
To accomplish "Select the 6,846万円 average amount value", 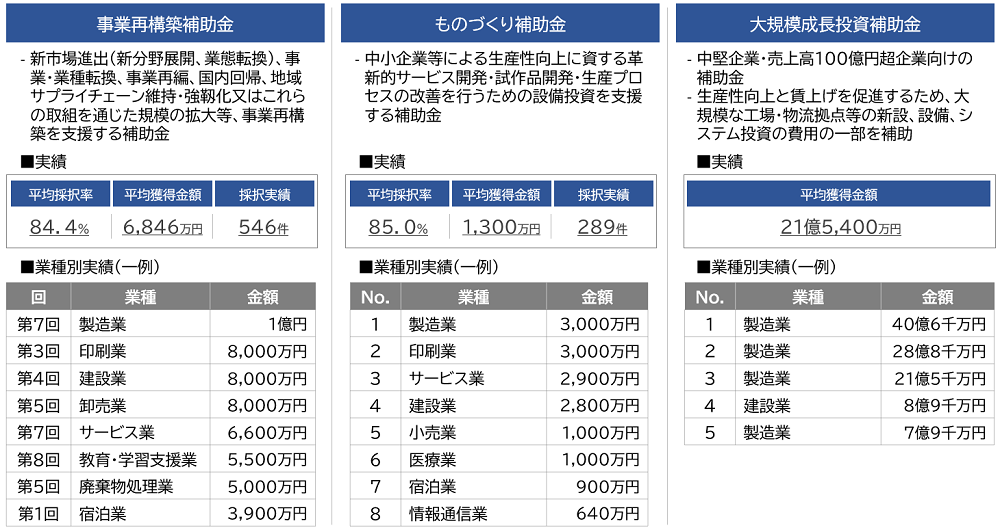I will pos(163,227).
